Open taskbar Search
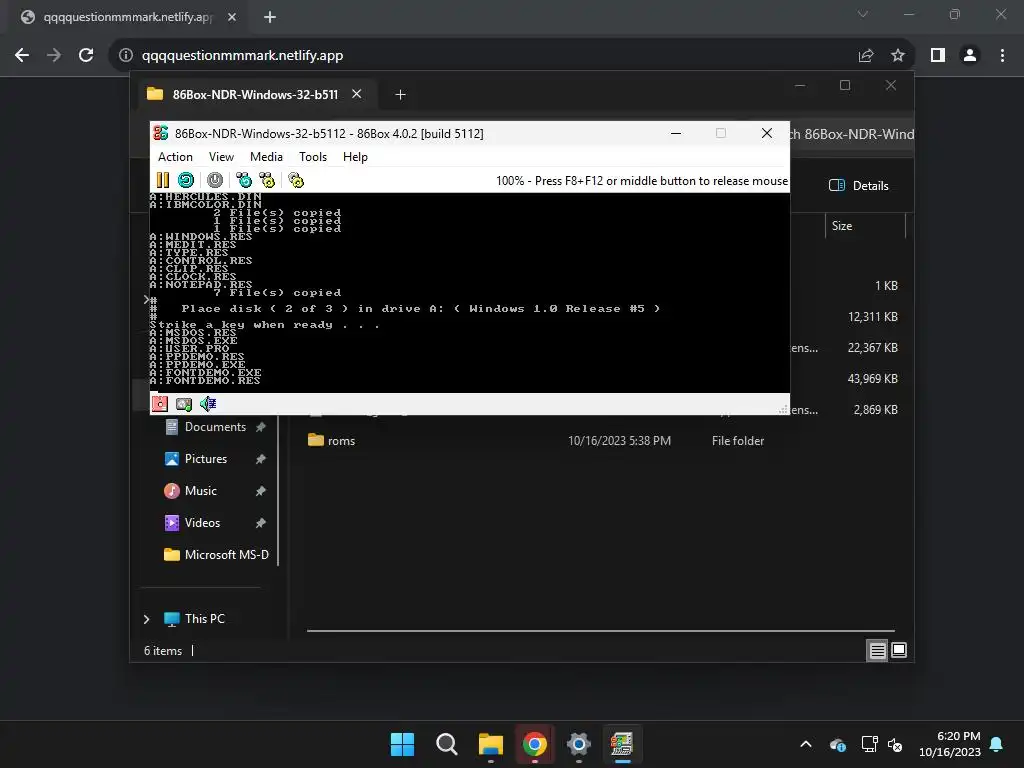 pyautogui.click(x=447, y=744)
